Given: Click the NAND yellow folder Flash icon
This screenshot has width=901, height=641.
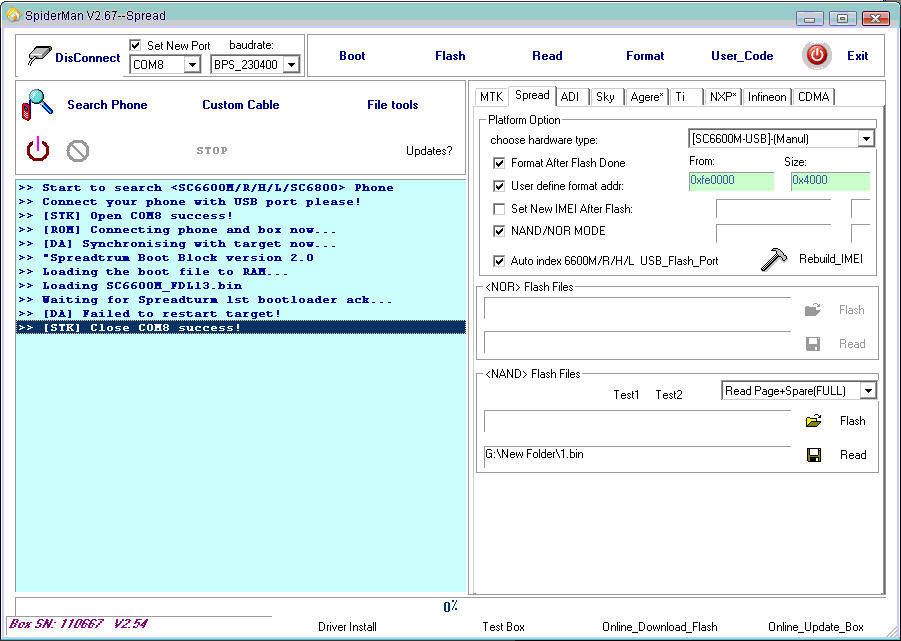Looking at the screenshot, I should tap(814, 421).
